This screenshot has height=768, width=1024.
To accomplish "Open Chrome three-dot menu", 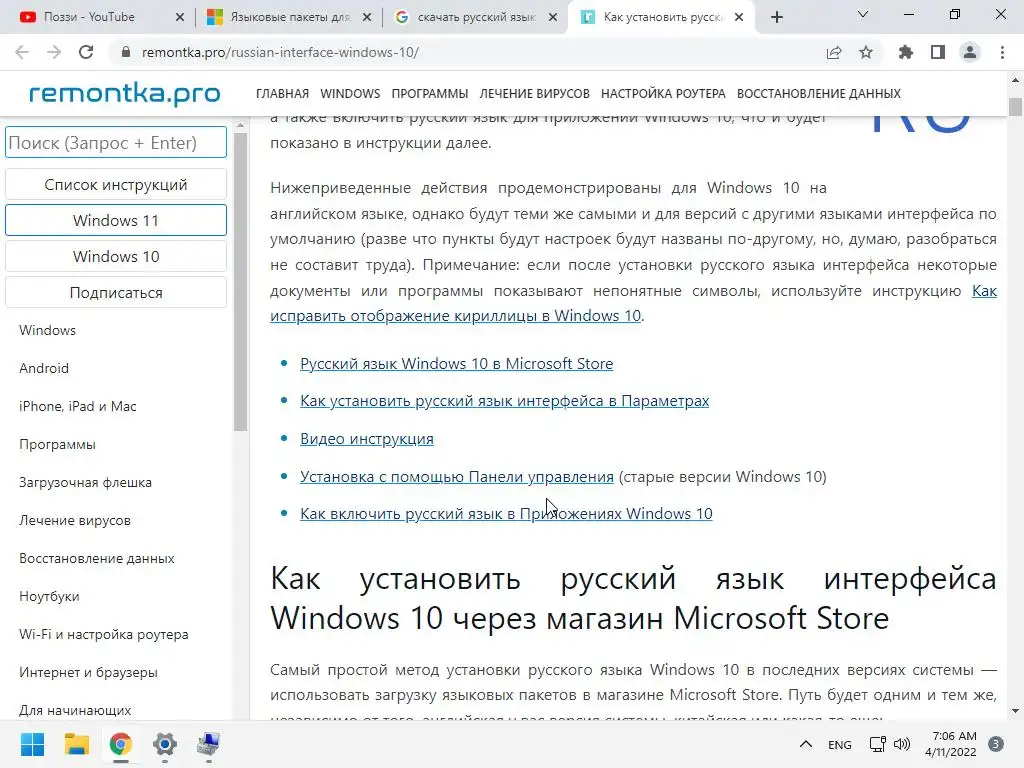I will point(1002,52).
